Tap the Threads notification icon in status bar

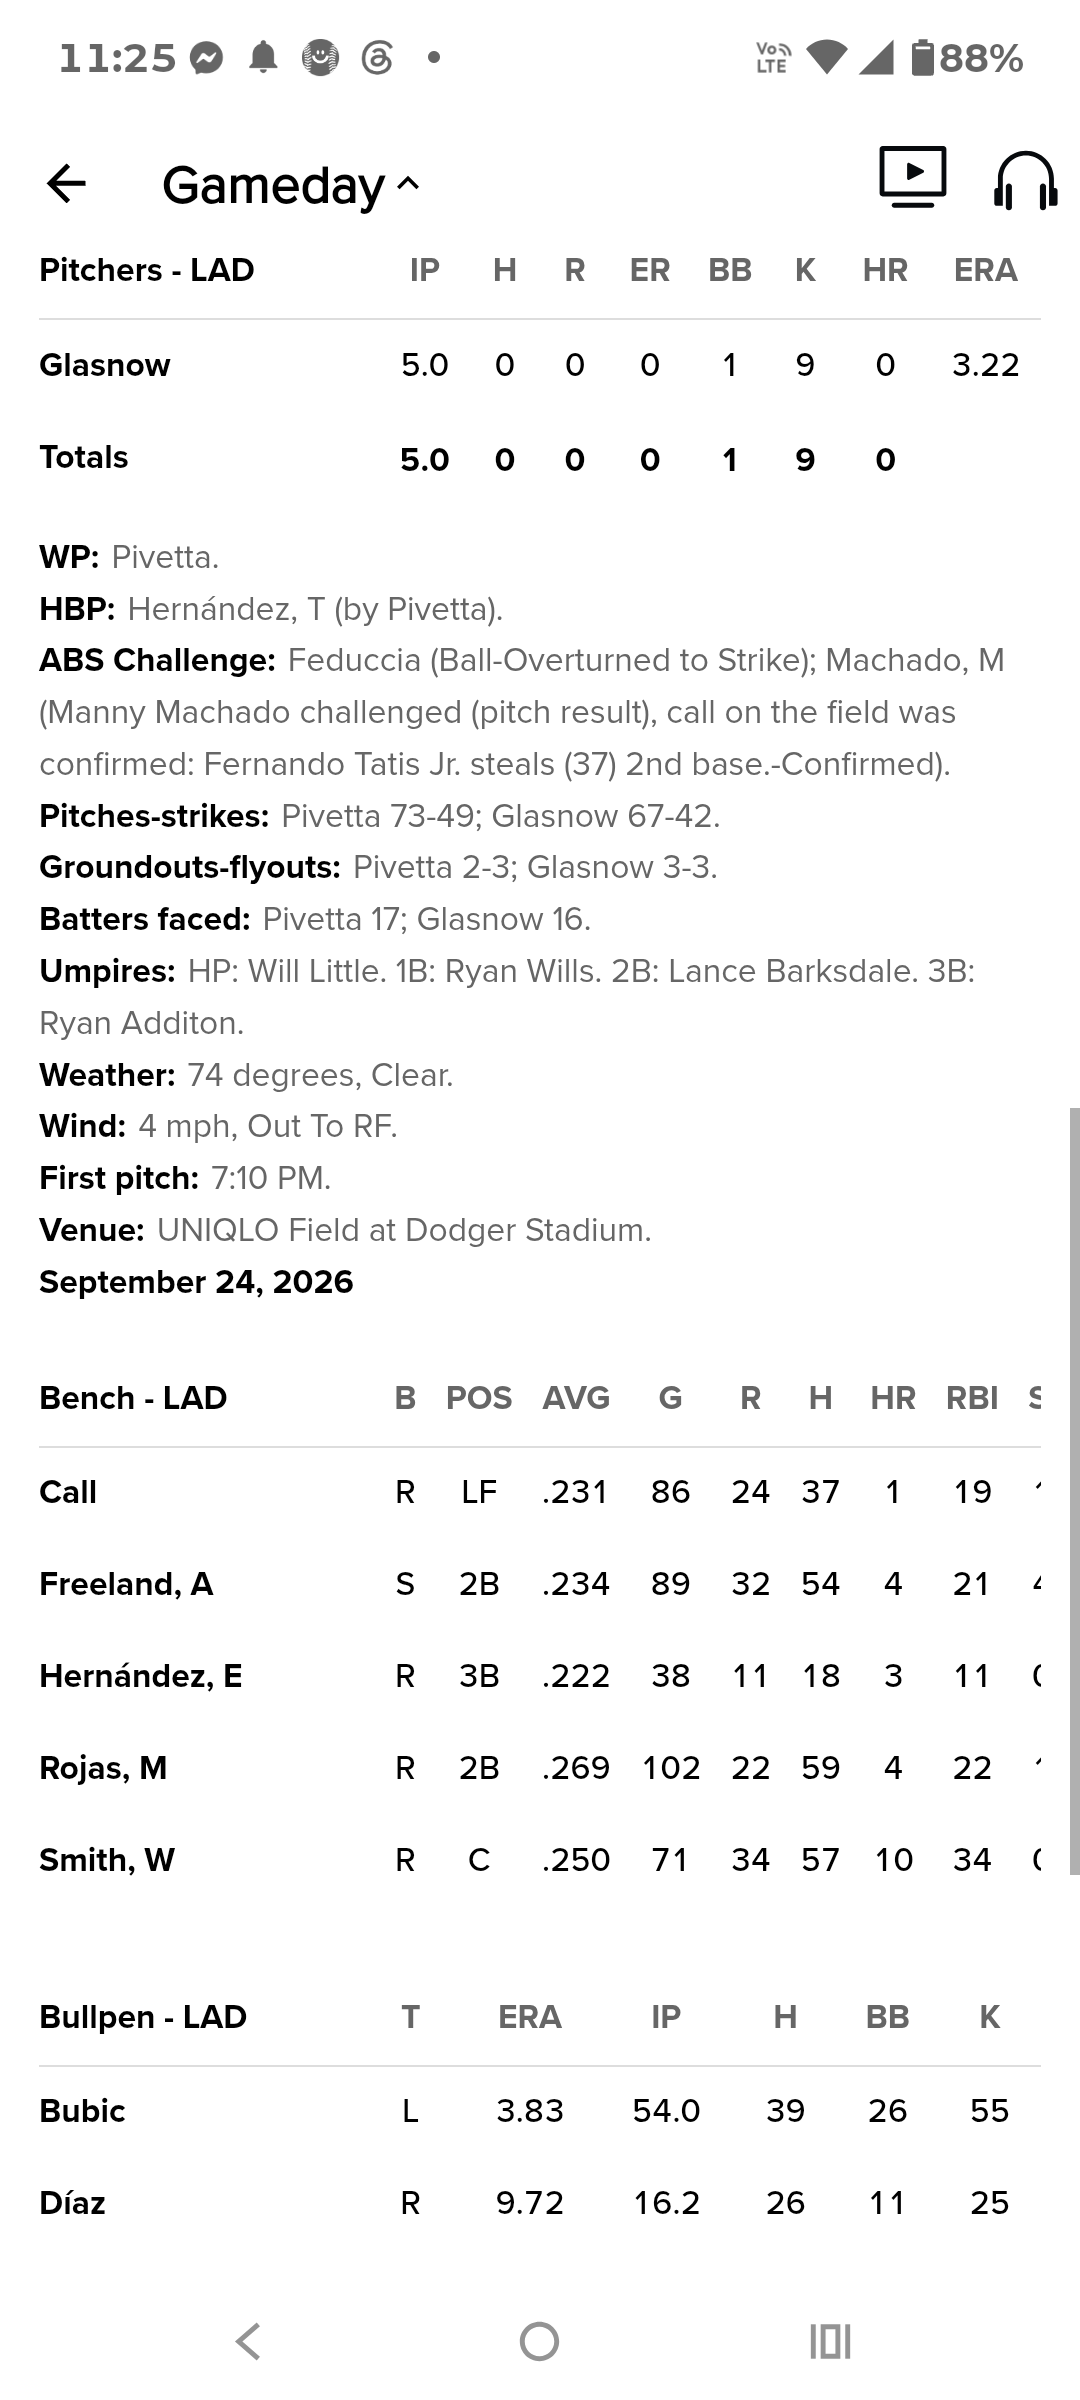click(x=377, y=58)
